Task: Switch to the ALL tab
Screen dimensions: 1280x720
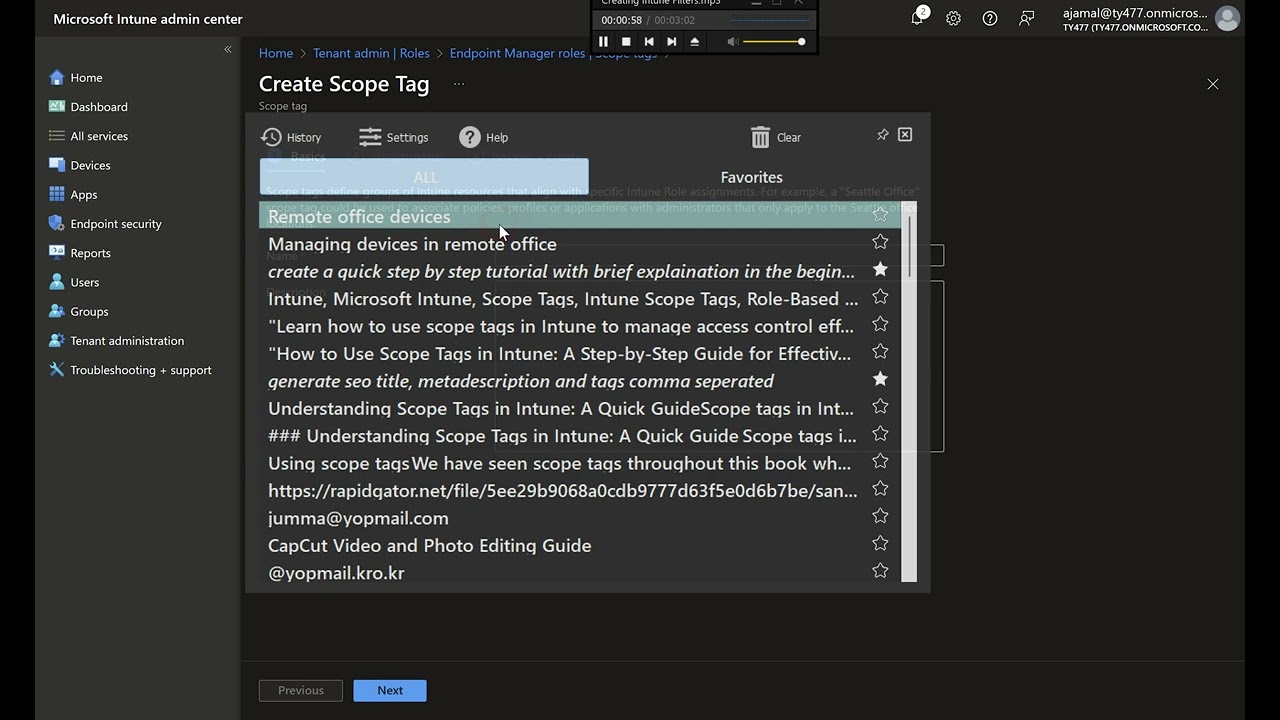Action: pos(424,177)
